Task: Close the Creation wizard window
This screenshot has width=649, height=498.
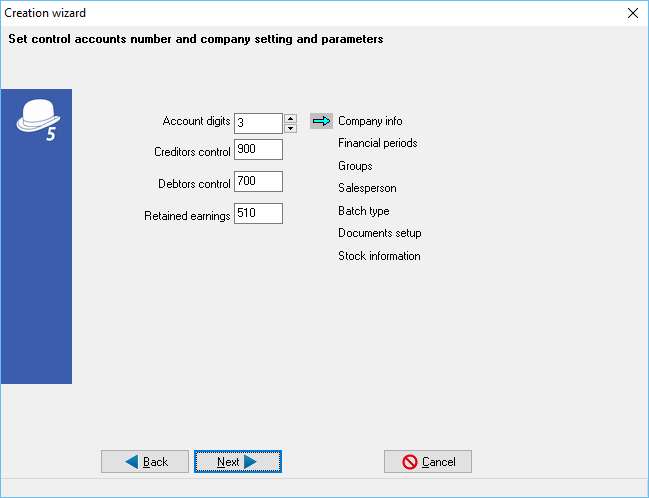Action: (632, 13)
